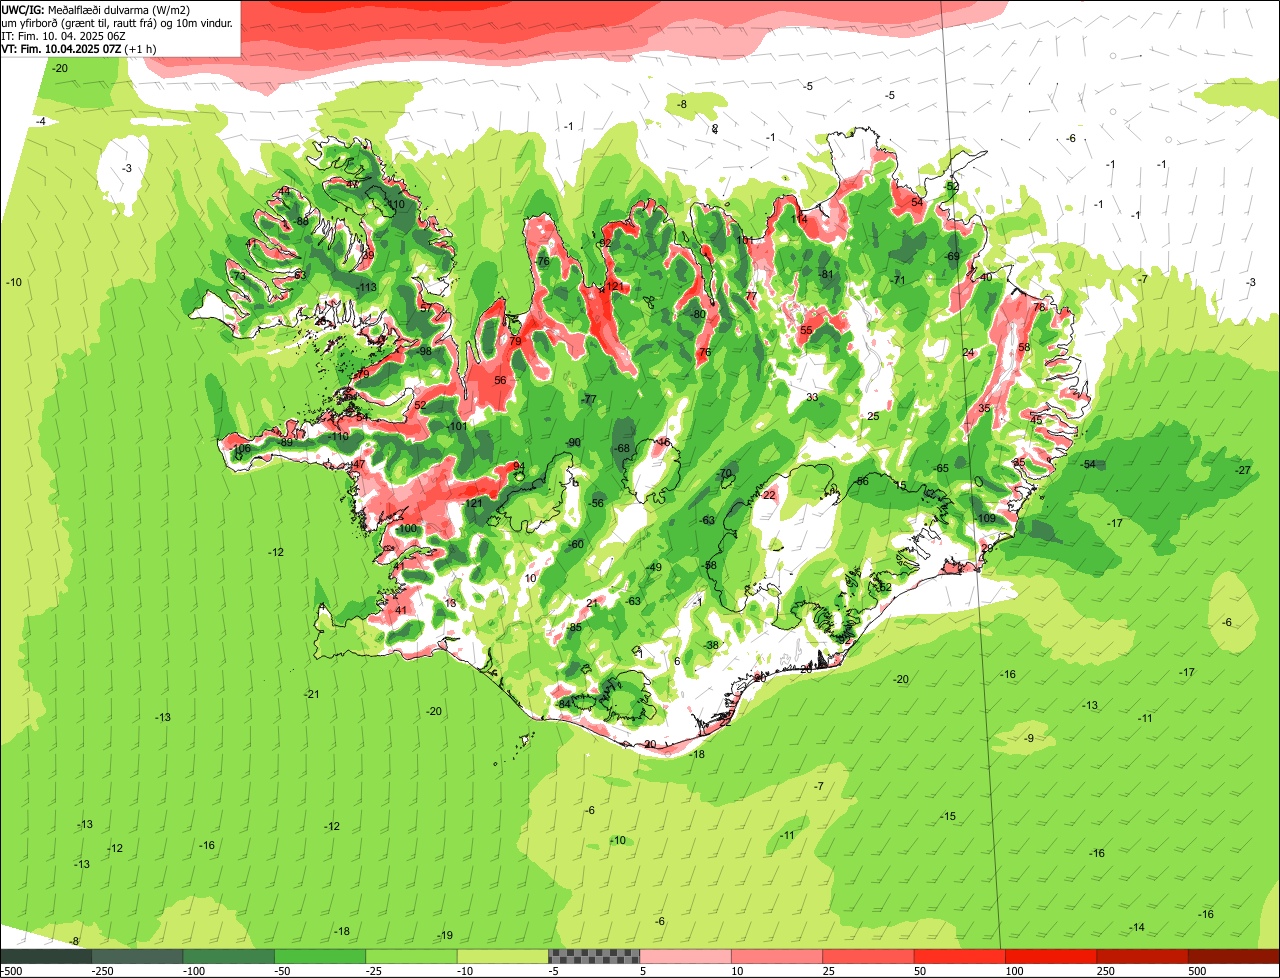Click the map value '77' in northern Iceland

(751, 296)
